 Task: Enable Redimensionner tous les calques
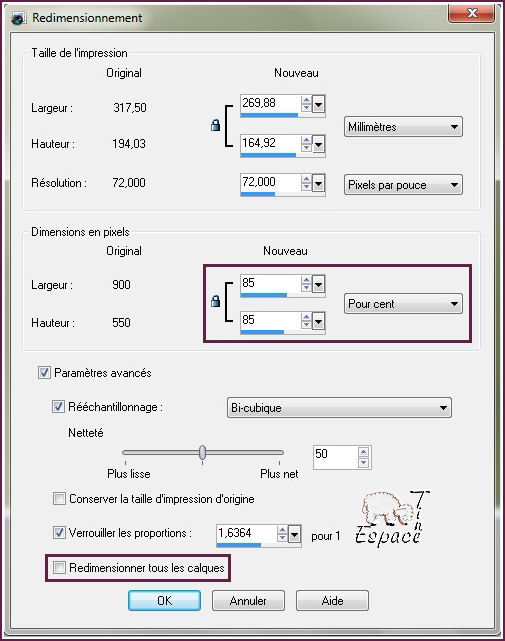pyautogui.click(x=59, y=567)
